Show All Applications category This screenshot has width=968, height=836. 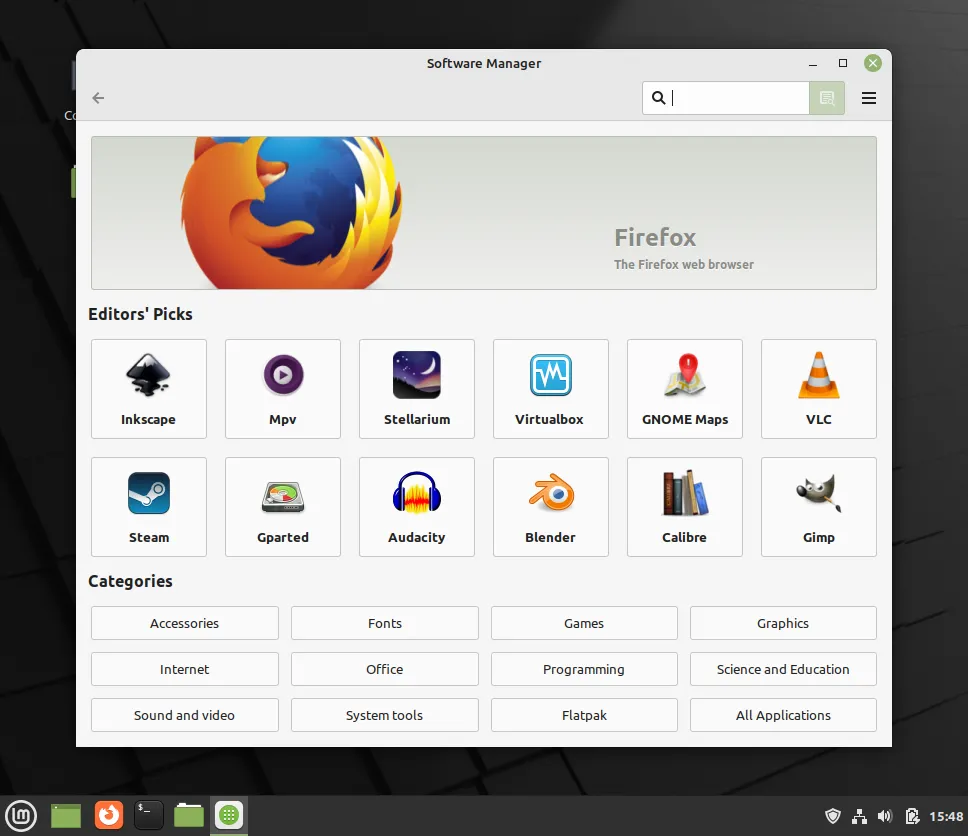[x=783, y=715]
